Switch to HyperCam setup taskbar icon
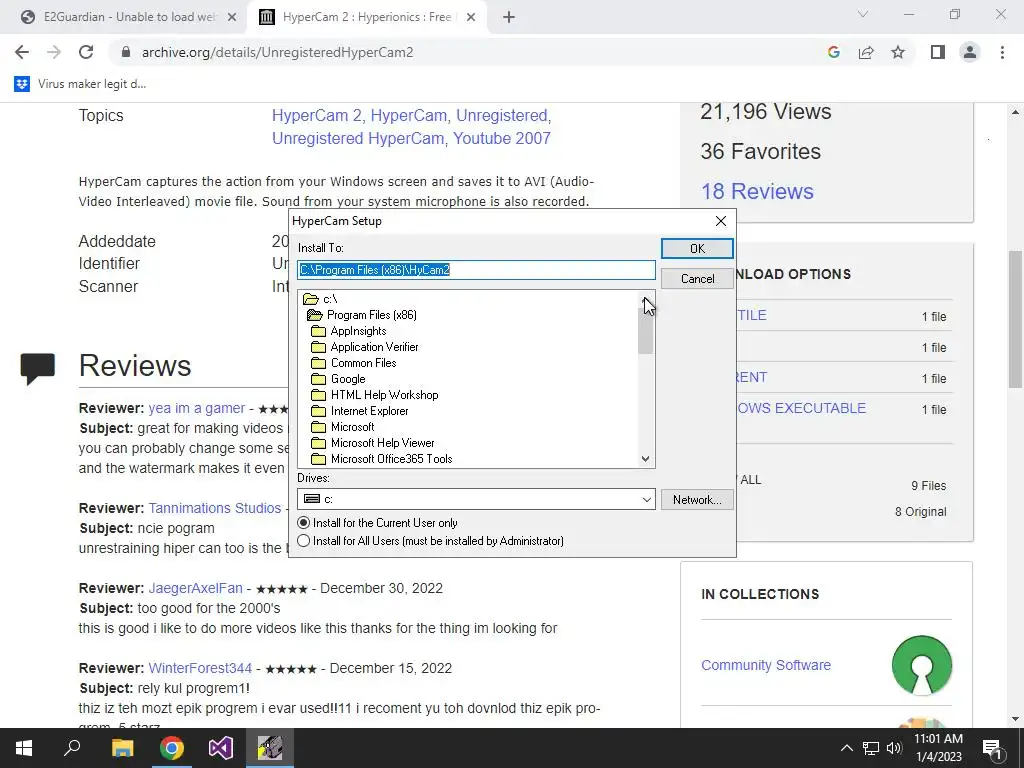Screen dimensions: 1024x768 [x=270, y=748]
